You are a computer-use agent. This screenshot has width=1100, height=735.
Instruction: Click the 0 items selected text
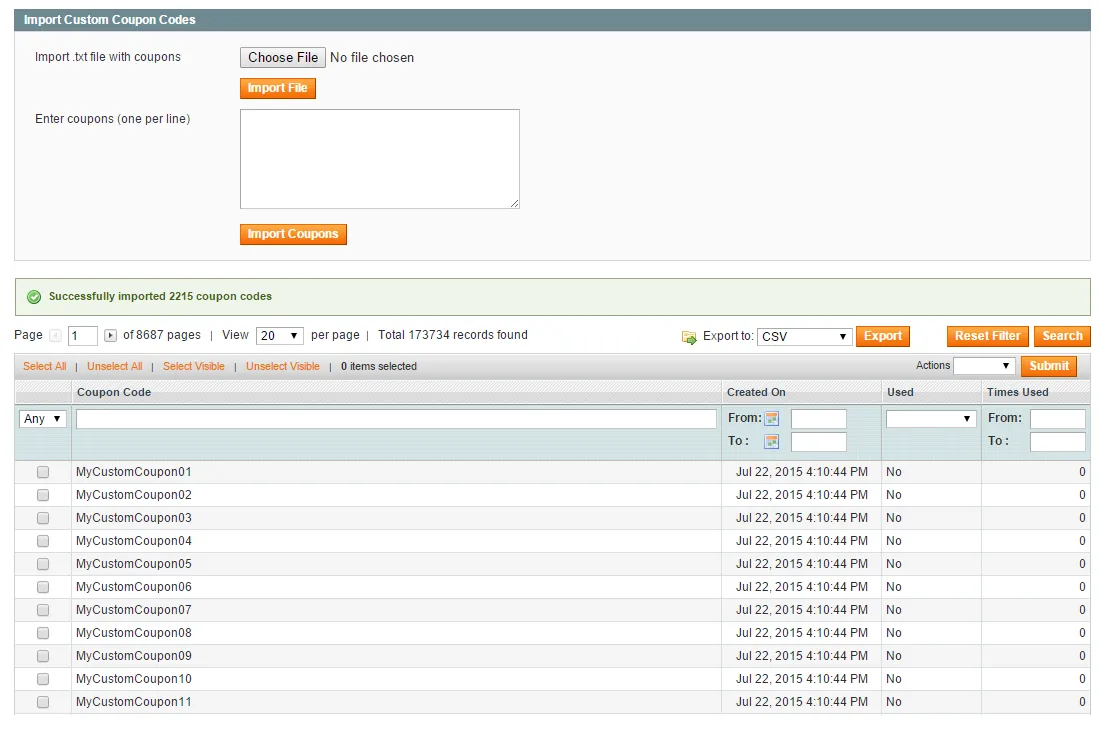(379, 366)
